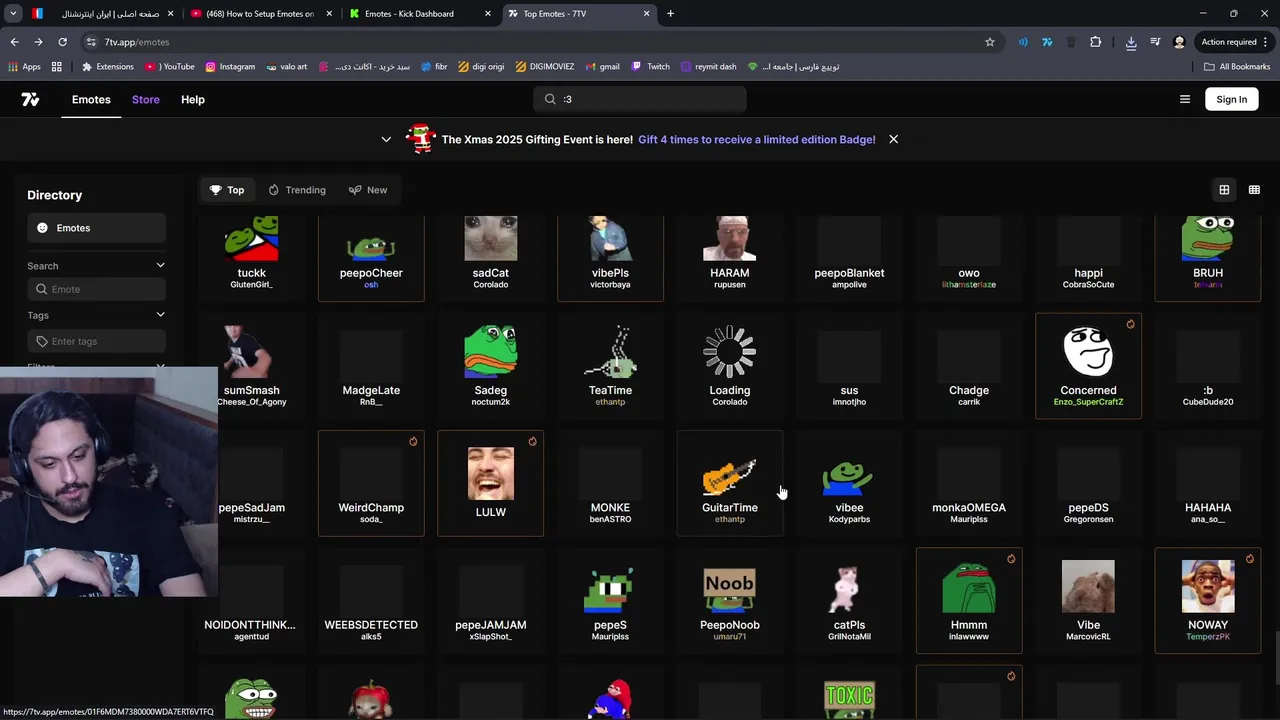Click the MadgeLate emote name
Image resolution: width=1280 pixels, height=720 pixels.
(x=371, y=390)
